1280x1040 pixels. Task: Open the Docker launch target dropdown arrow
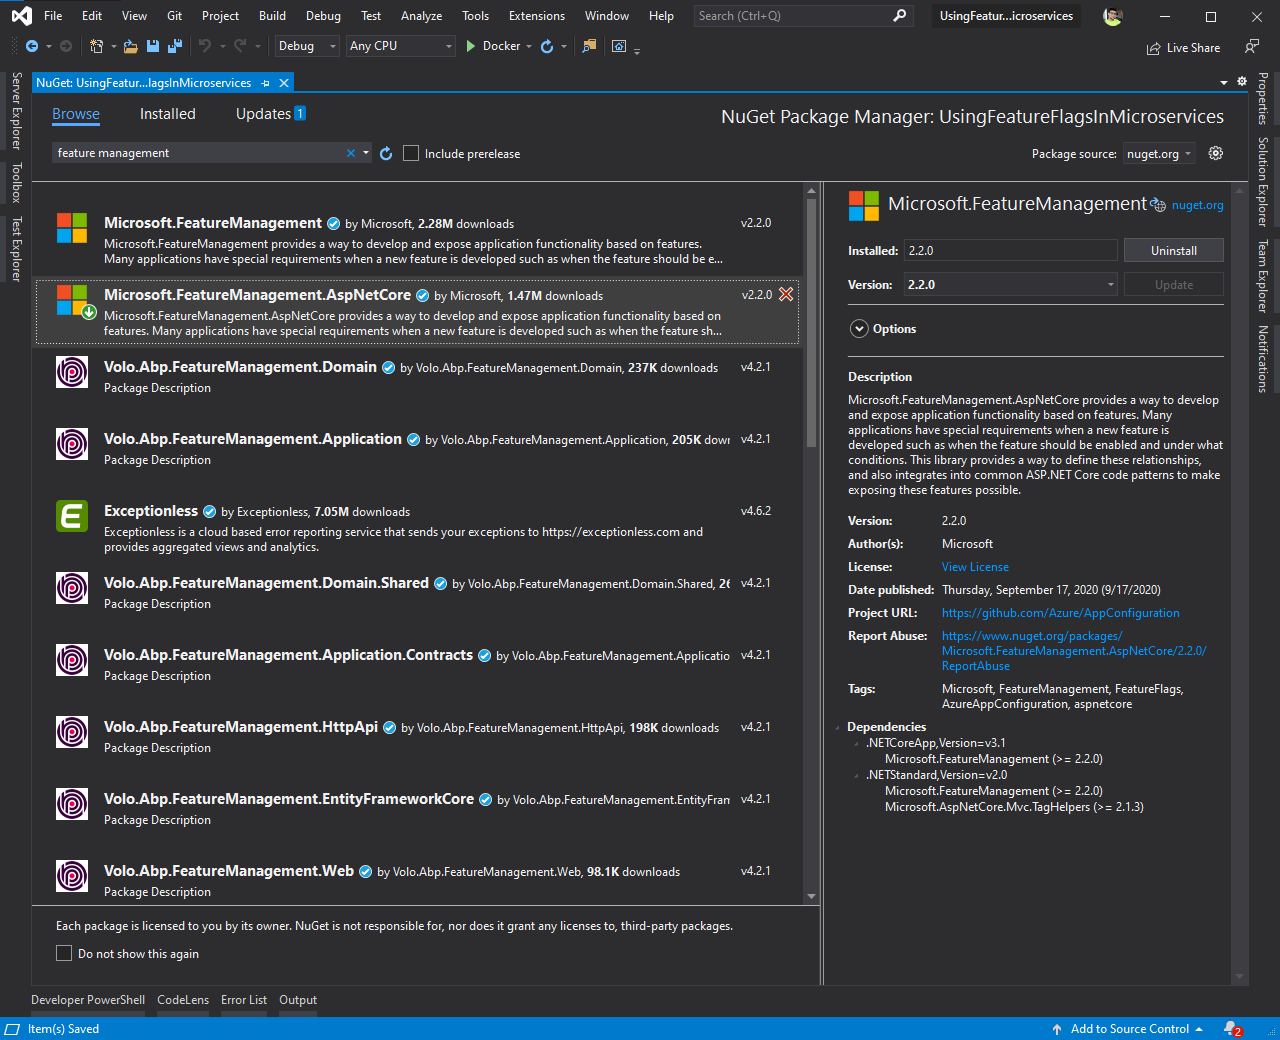pos(529,46)
